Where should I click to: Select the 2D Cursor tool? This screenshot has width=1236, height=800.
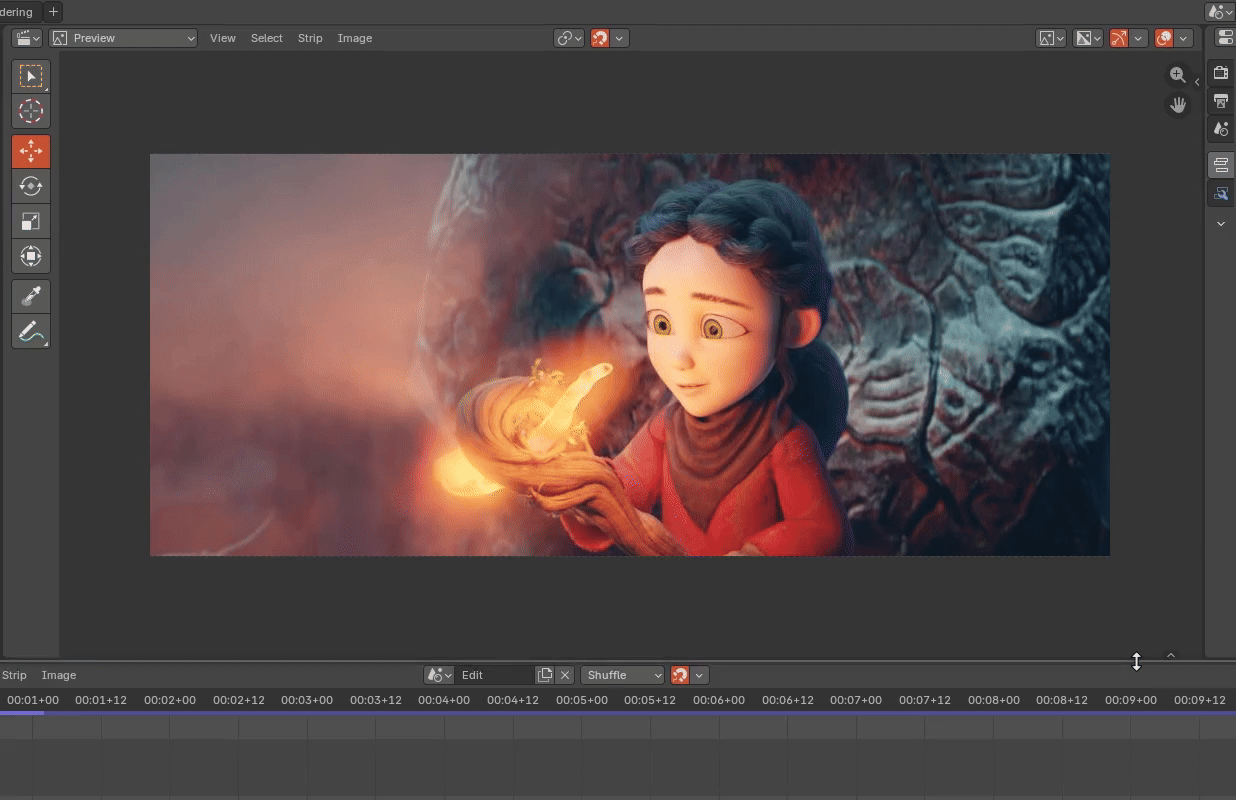tap(31, 111)
